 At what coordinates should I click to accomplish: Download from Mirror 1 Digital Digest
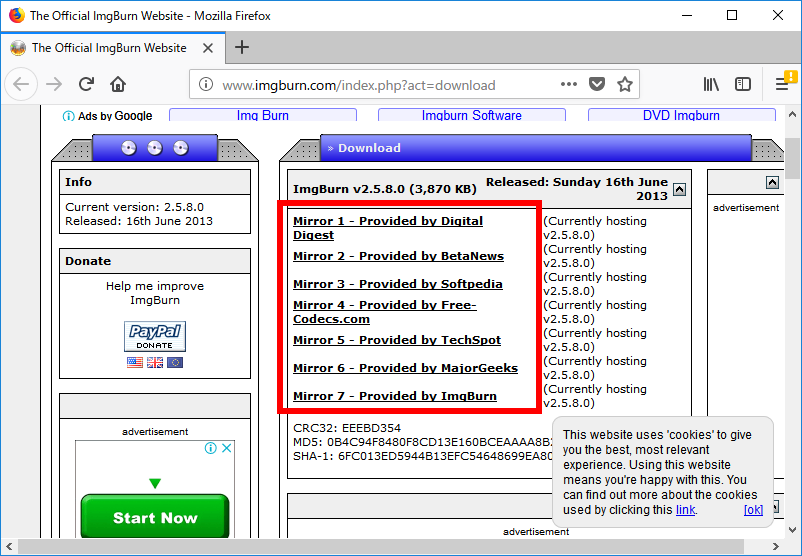click(388, 228)
